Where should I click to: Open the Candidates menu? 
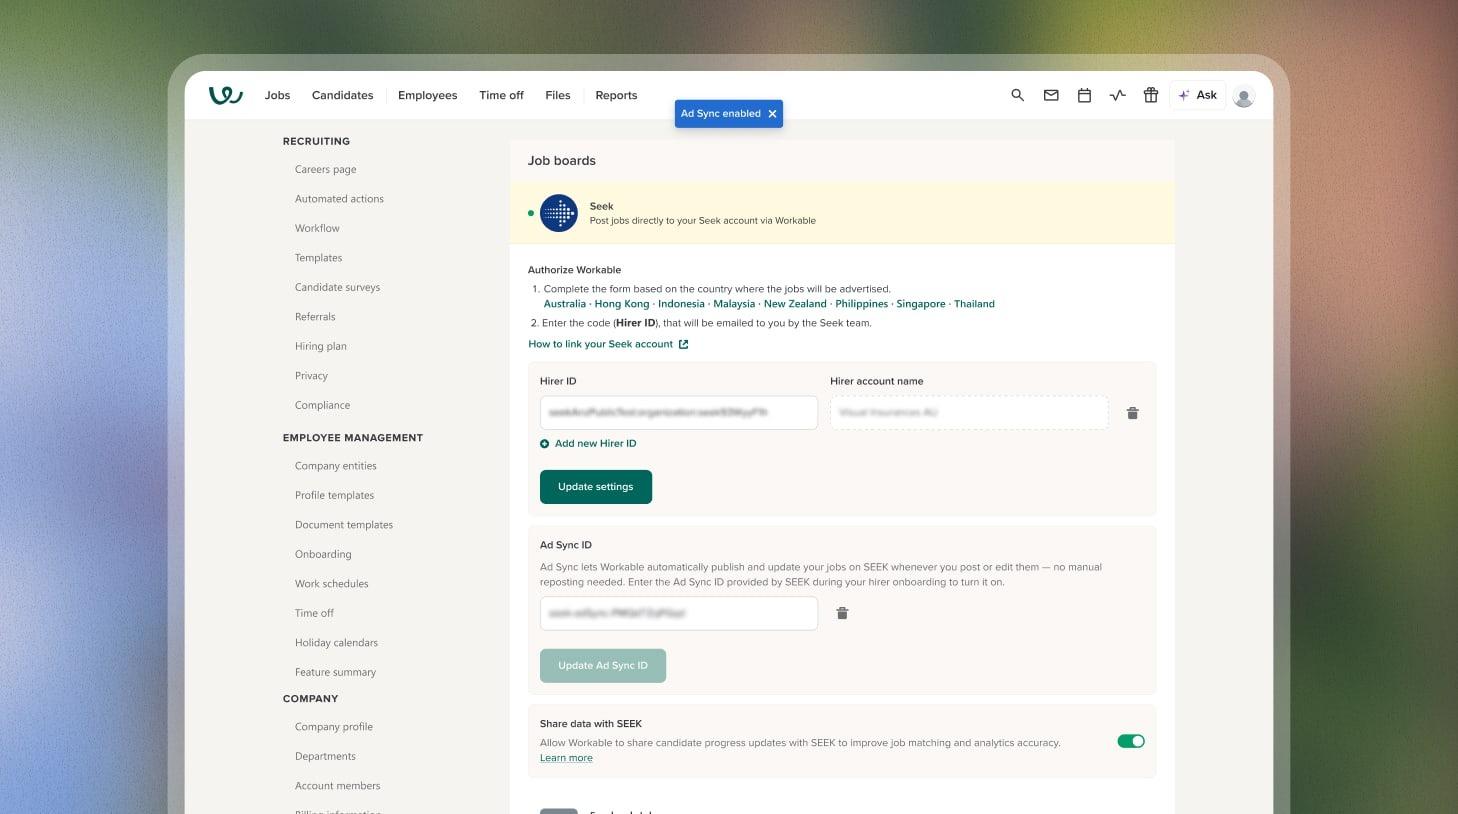coord(342,95)
